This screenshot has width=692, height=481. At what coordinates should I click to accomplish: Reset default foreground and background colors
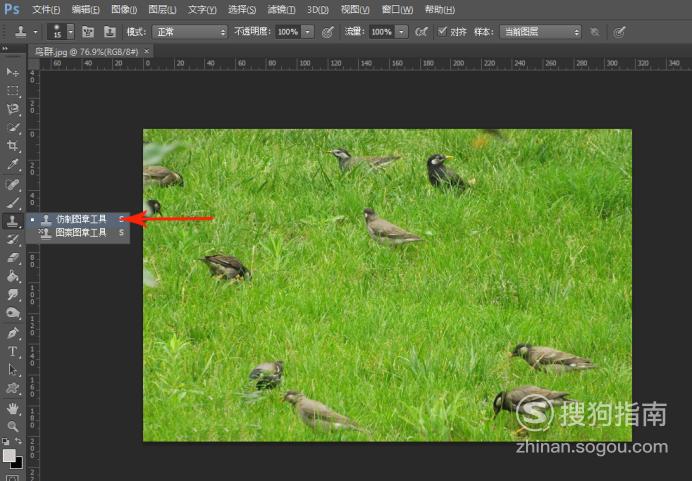click(x=5, y=441)
